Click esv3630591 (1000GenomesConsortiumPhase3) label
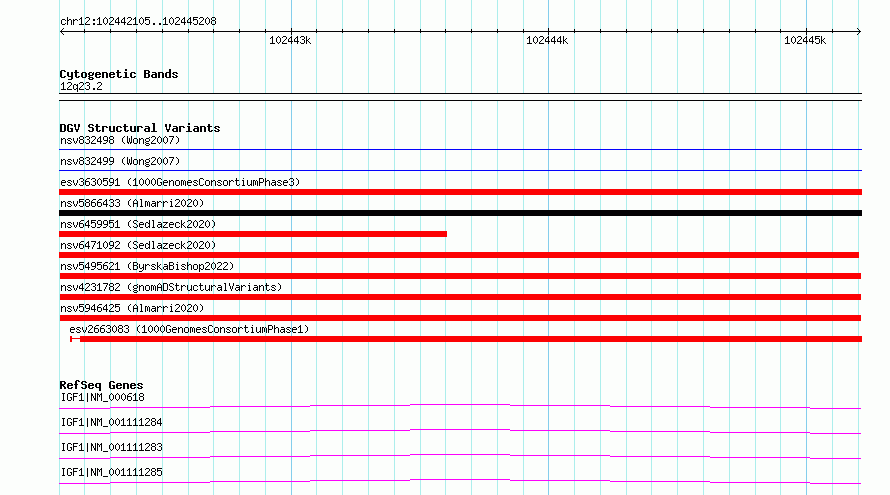This screenshot has height=495, width=890. click(x=180, y=182)
